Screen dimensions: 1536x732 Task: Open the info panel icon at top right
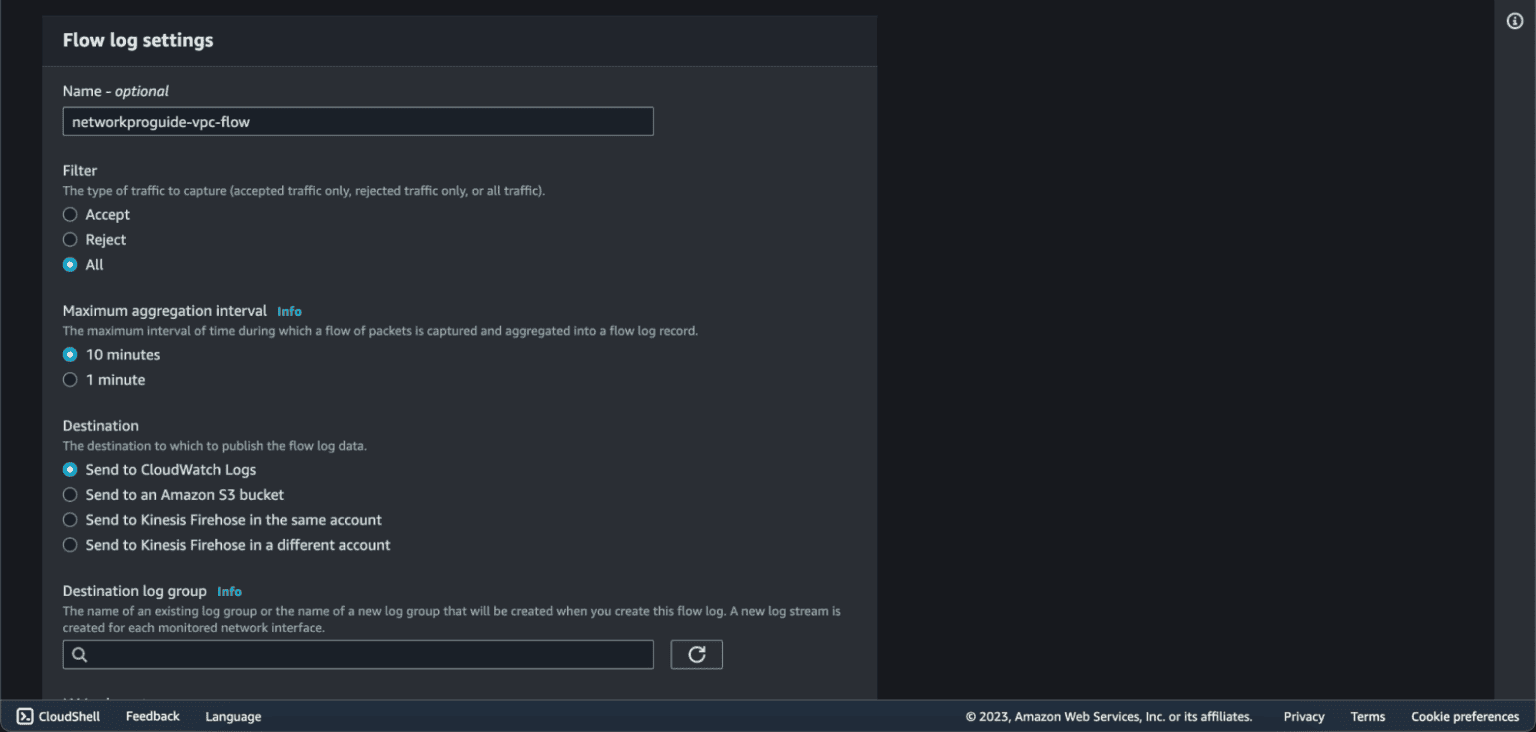click(1514, 21)
